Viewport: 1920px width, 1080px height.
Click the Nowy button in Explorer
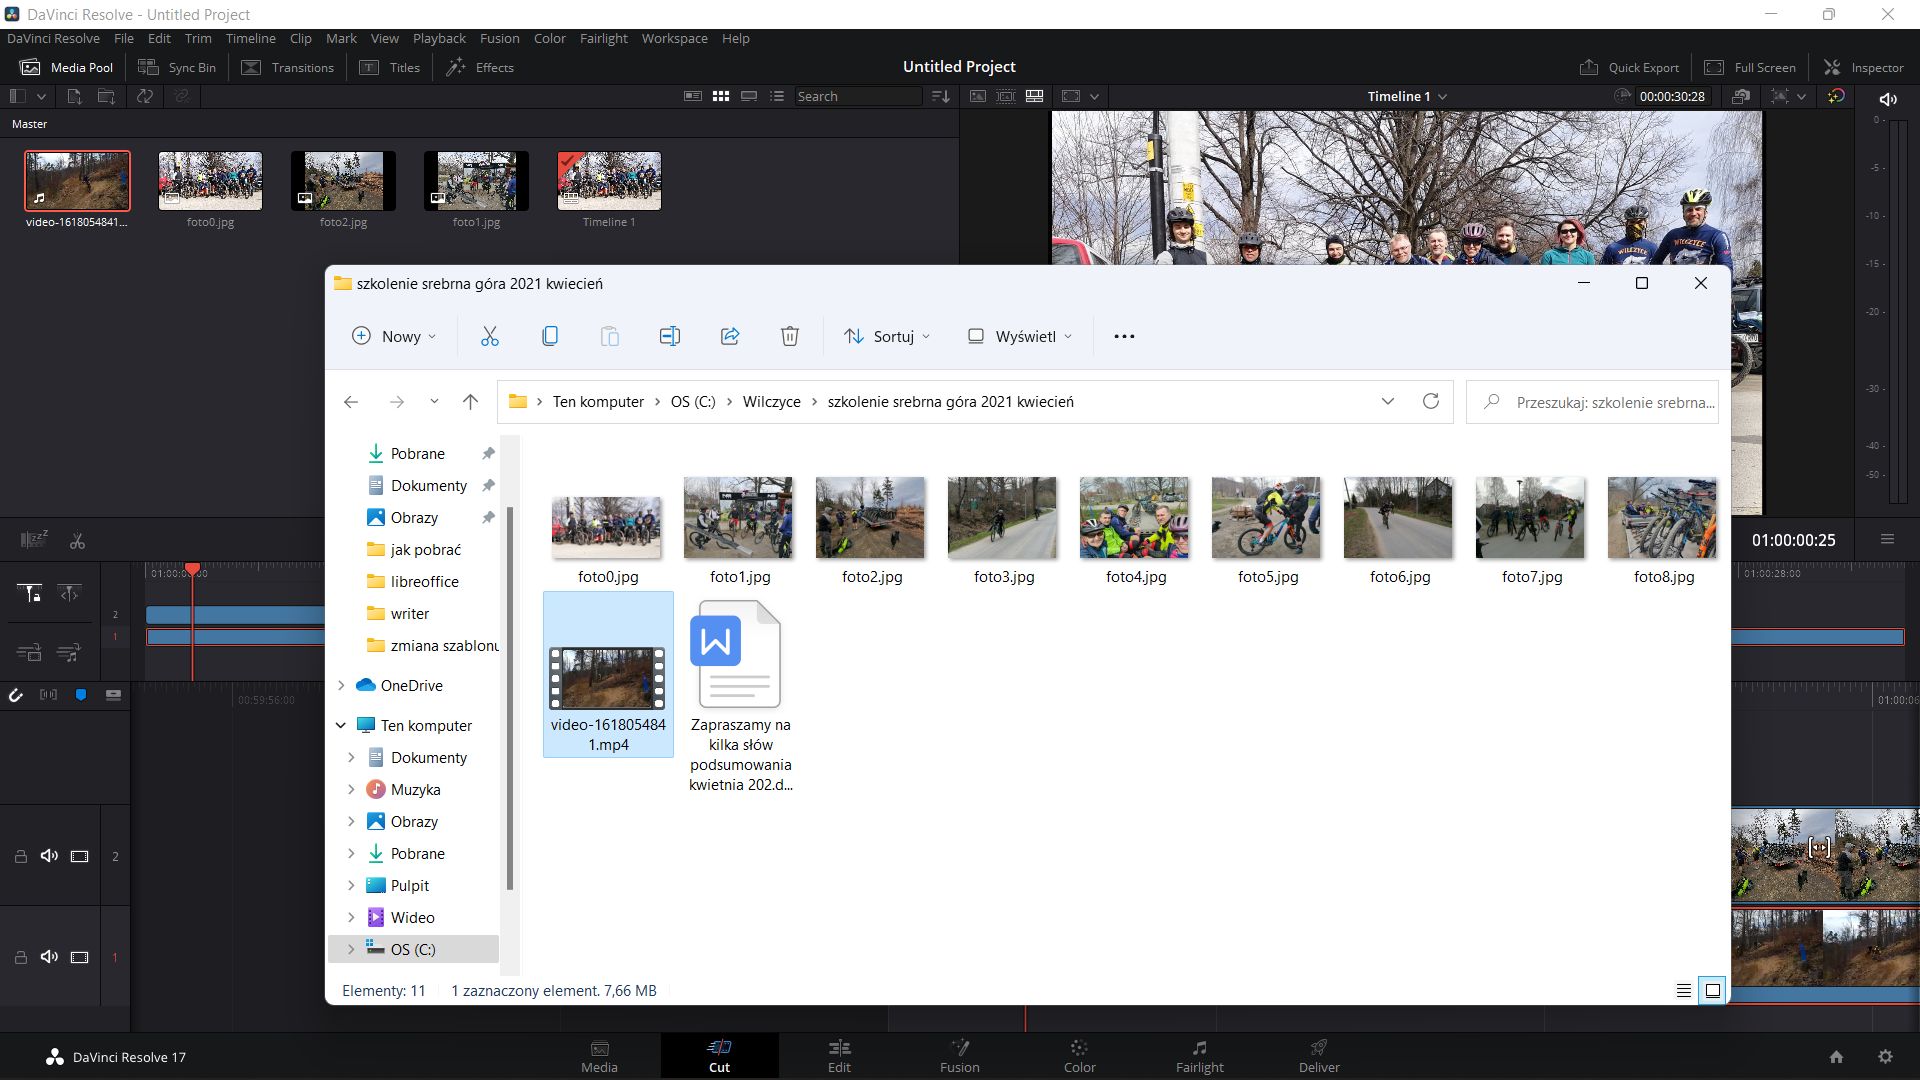[392, 336]
